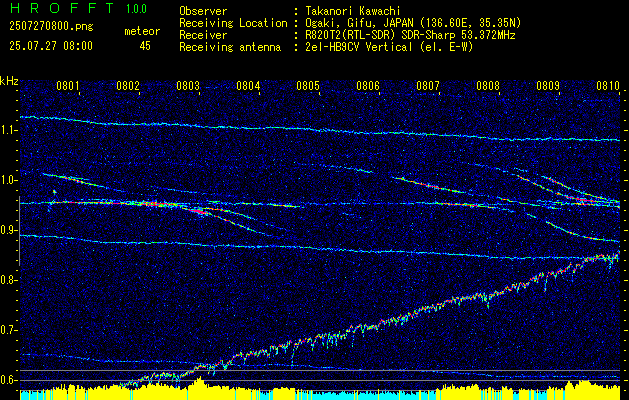Click the 0.8 frequency axis label
The width and height of the screenshot is (629, 400).
(x=8, y=280)
